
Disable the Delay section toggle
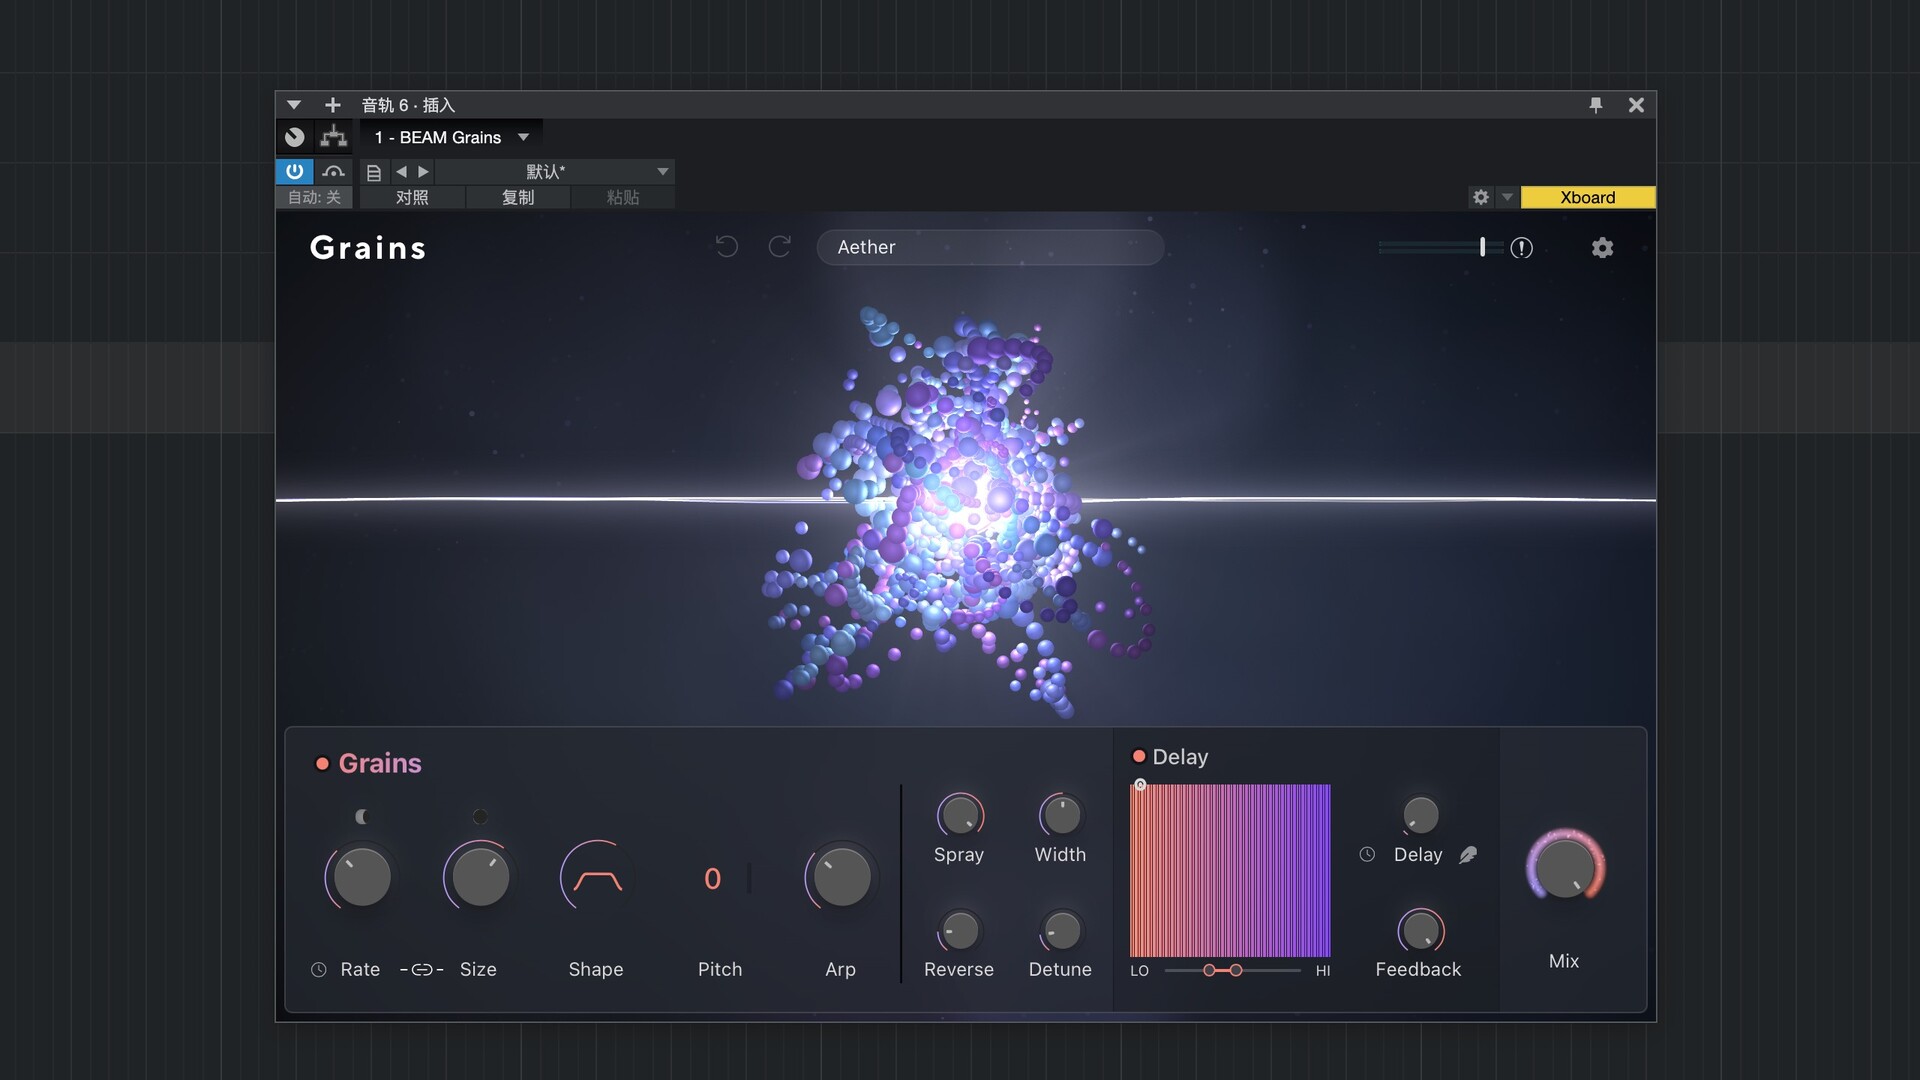pyautogui.click(x=1138, y=757)
